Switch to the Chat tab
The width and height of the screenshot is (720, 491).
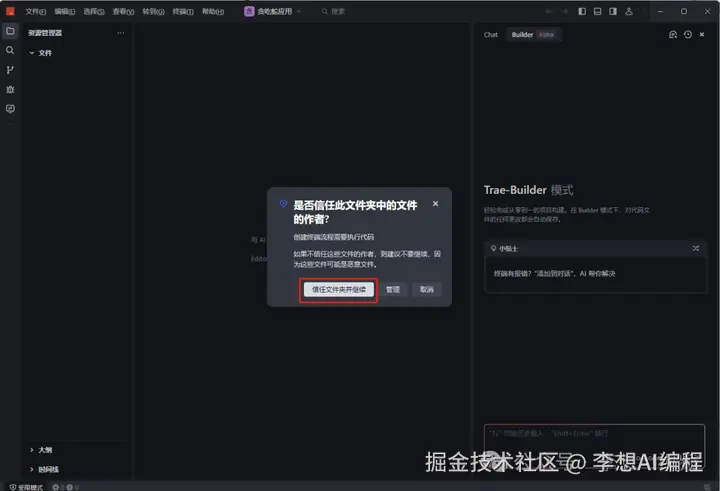pyautogui.click(x=490, y=34)
